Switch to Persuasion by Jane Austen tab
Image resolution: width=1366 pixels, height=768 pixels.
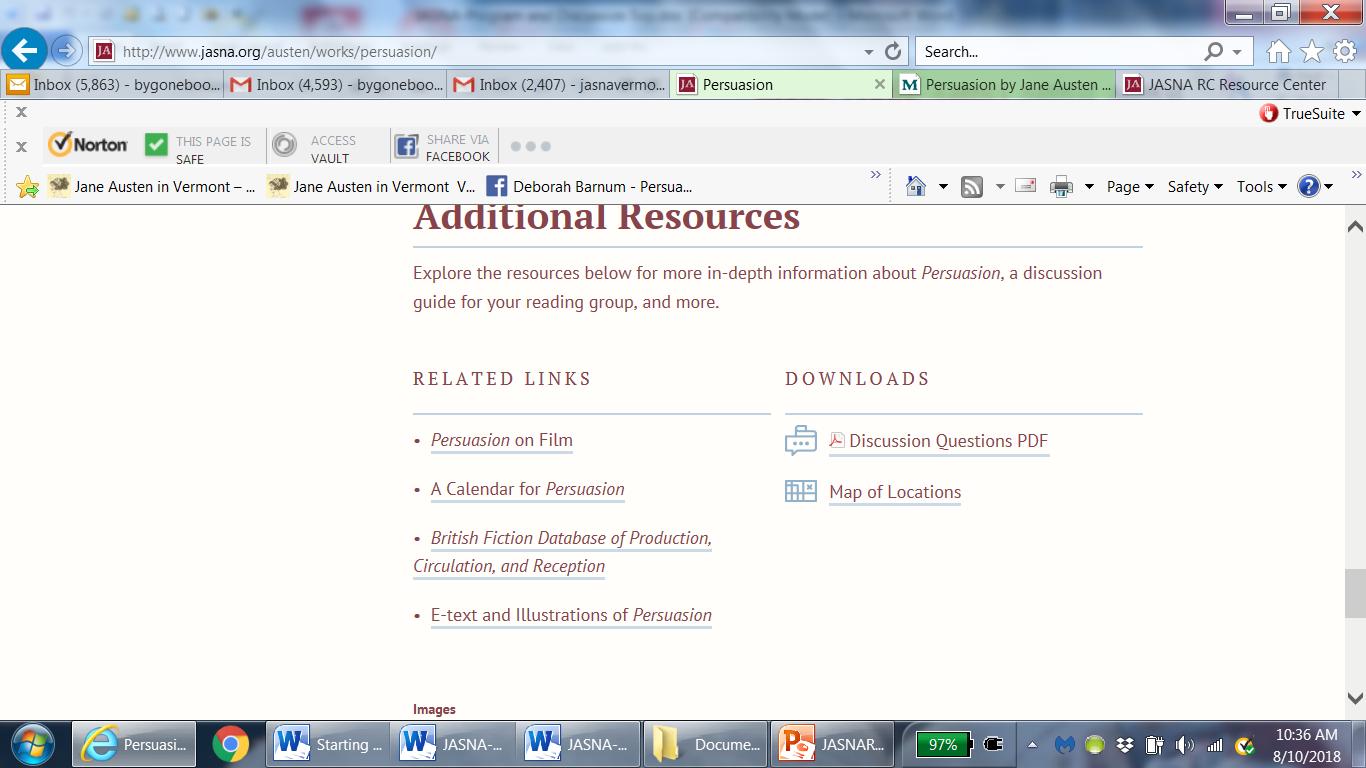tap(1006, 85)
